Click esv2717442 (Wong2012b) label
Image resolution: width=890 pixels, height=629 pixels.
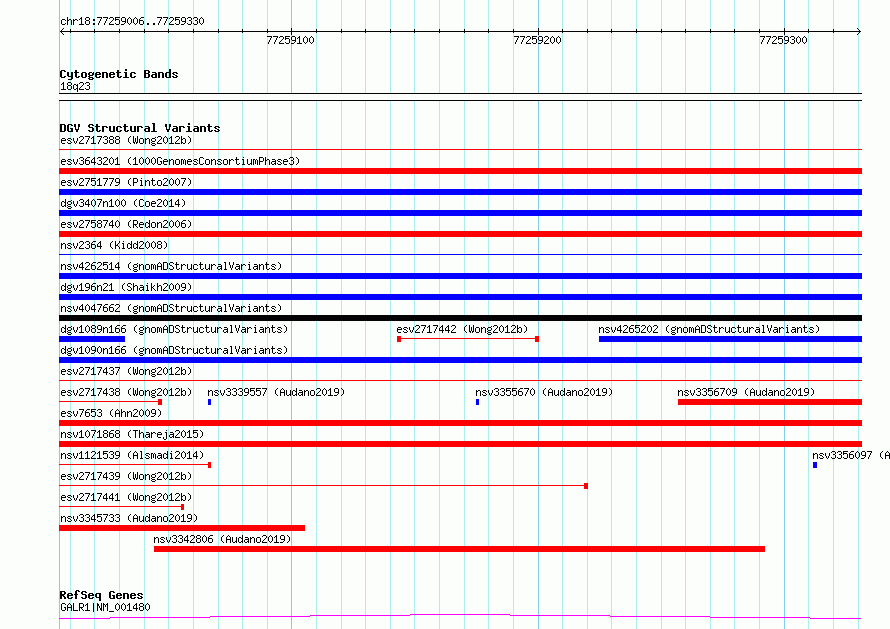[462, 329]
